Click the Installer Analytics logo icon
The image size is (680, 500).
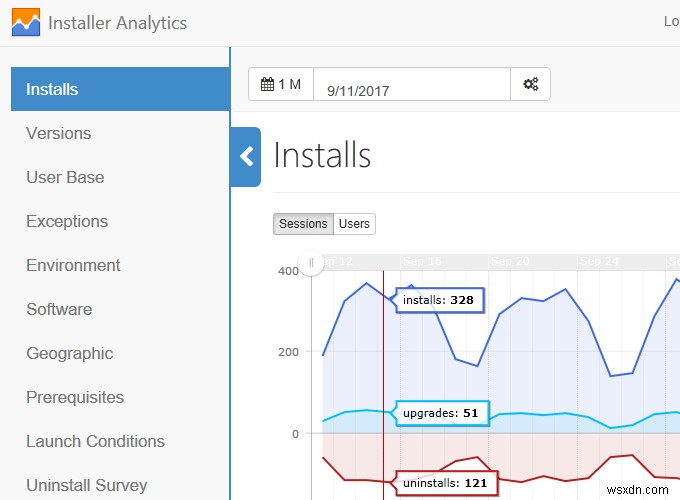pyautogui.click(x=26, y=22)
